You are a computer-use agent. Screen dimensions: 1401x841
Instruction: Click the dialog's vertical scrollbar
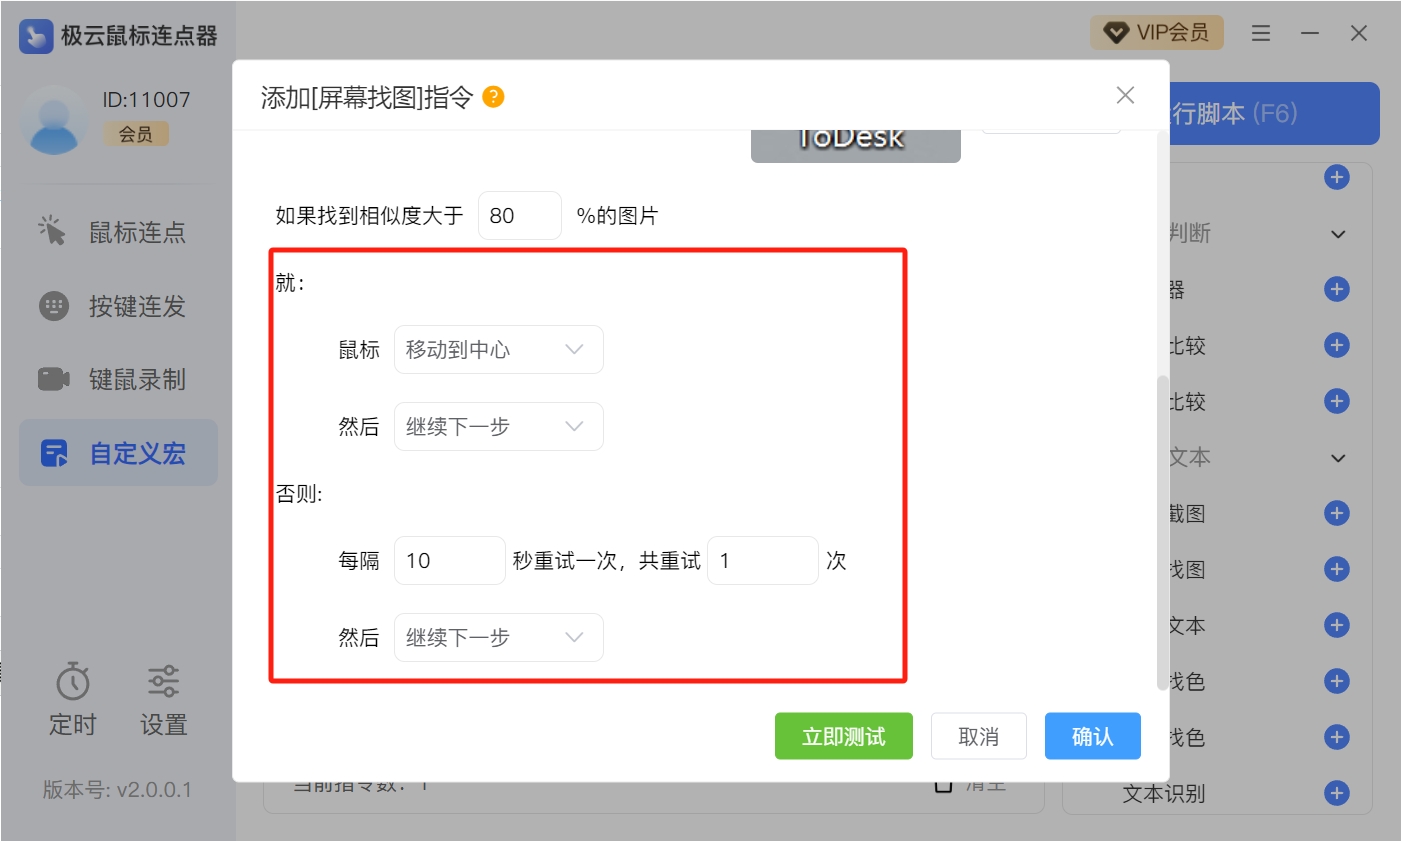tap(1161, 530)
